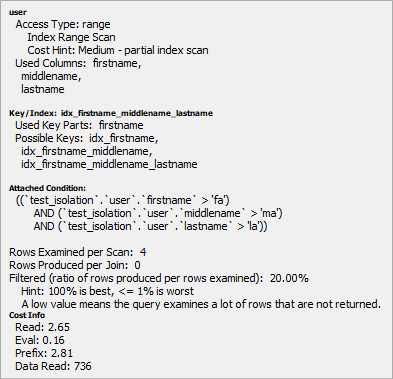393x379 pixels.
Task: Click the 'Attached Condition:' heading
Action: (x=47, y=188)
